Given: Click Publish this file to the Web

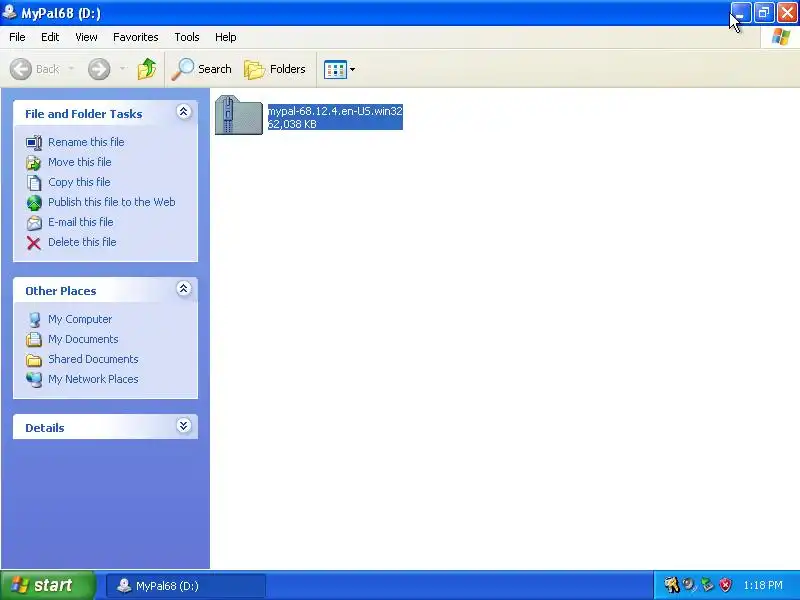Looking at the screenshot, I should 112,202.
